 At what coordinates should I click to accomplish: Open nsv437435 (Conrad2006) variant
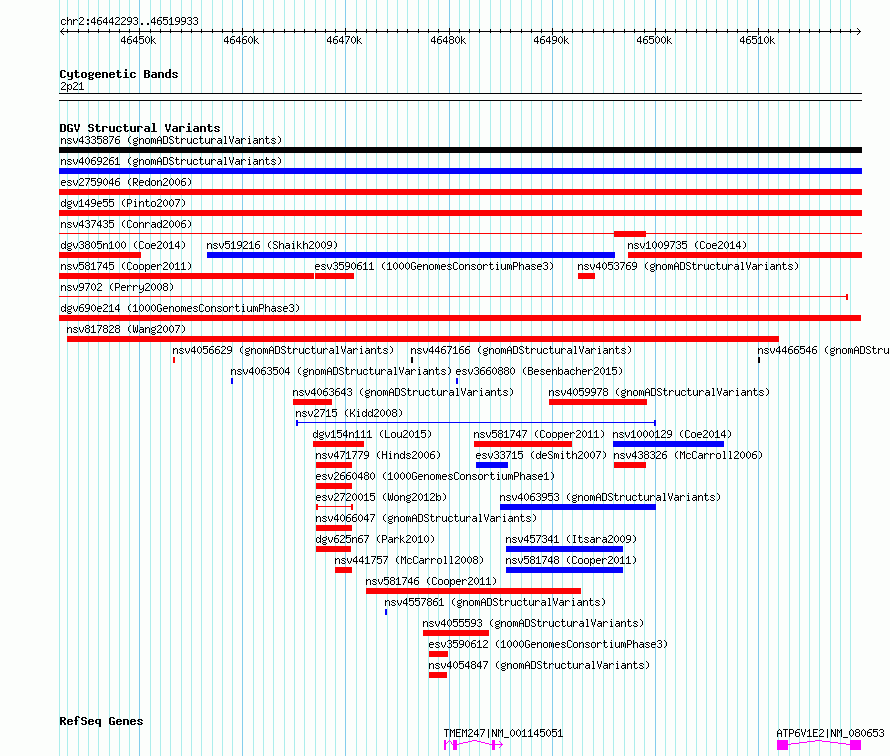click(x=126, y=224)
